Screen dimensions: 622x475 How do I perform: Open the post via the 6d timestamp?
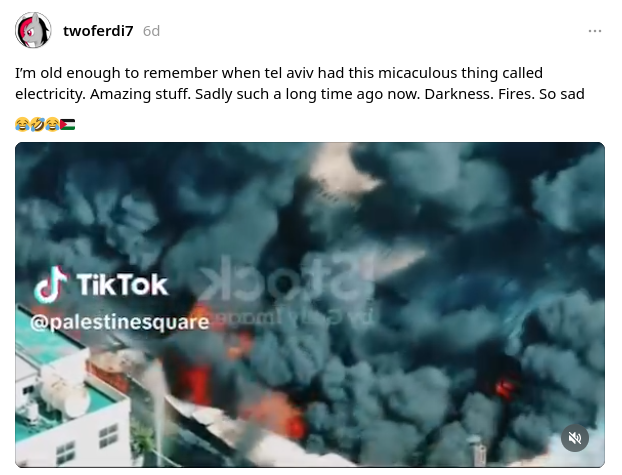151,31
